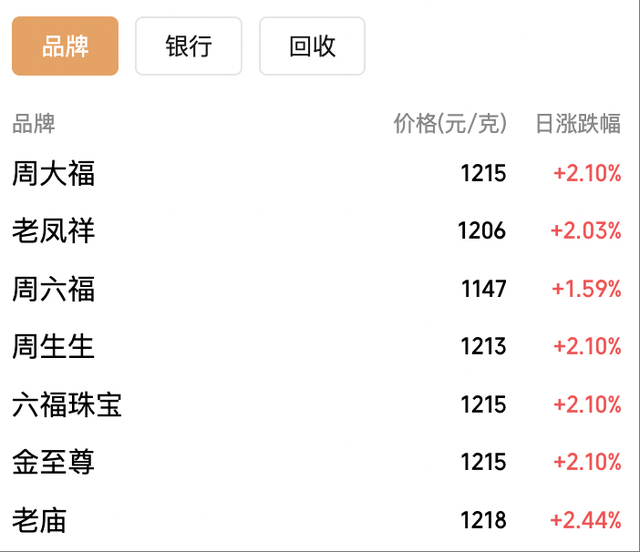Open 金至尊 gold price details
The height and width of the screenshot is (552, 640).
pos(54,462)
